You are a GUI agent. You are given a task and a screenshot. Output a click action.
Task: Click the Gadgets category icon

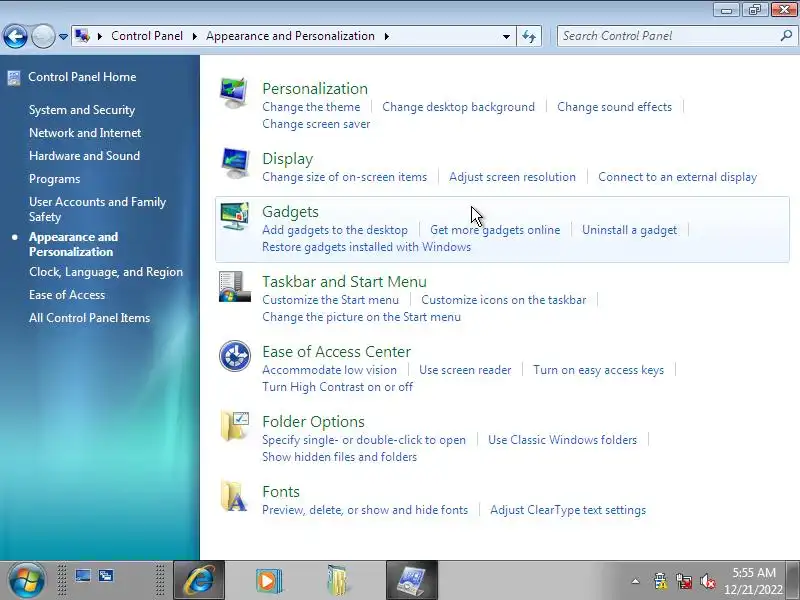pos(235,216)
